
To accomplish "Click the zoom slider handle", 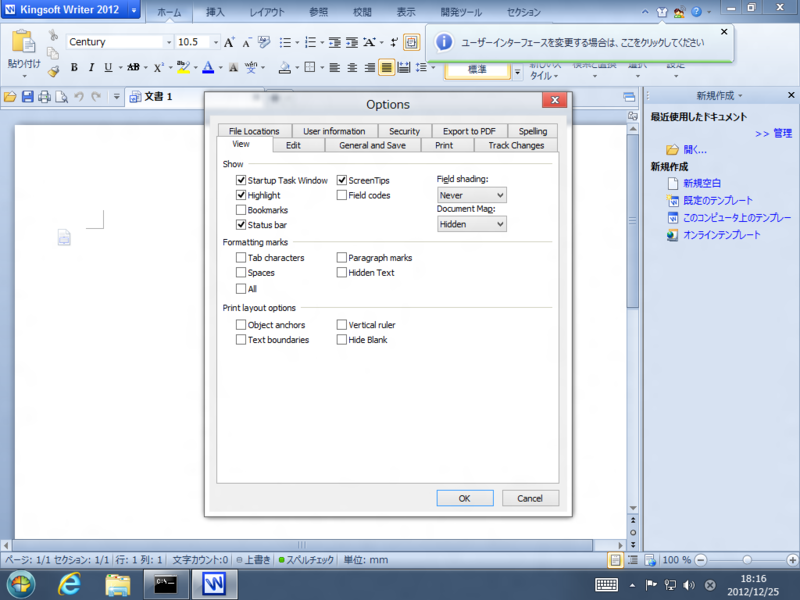I will coord(747,560).
